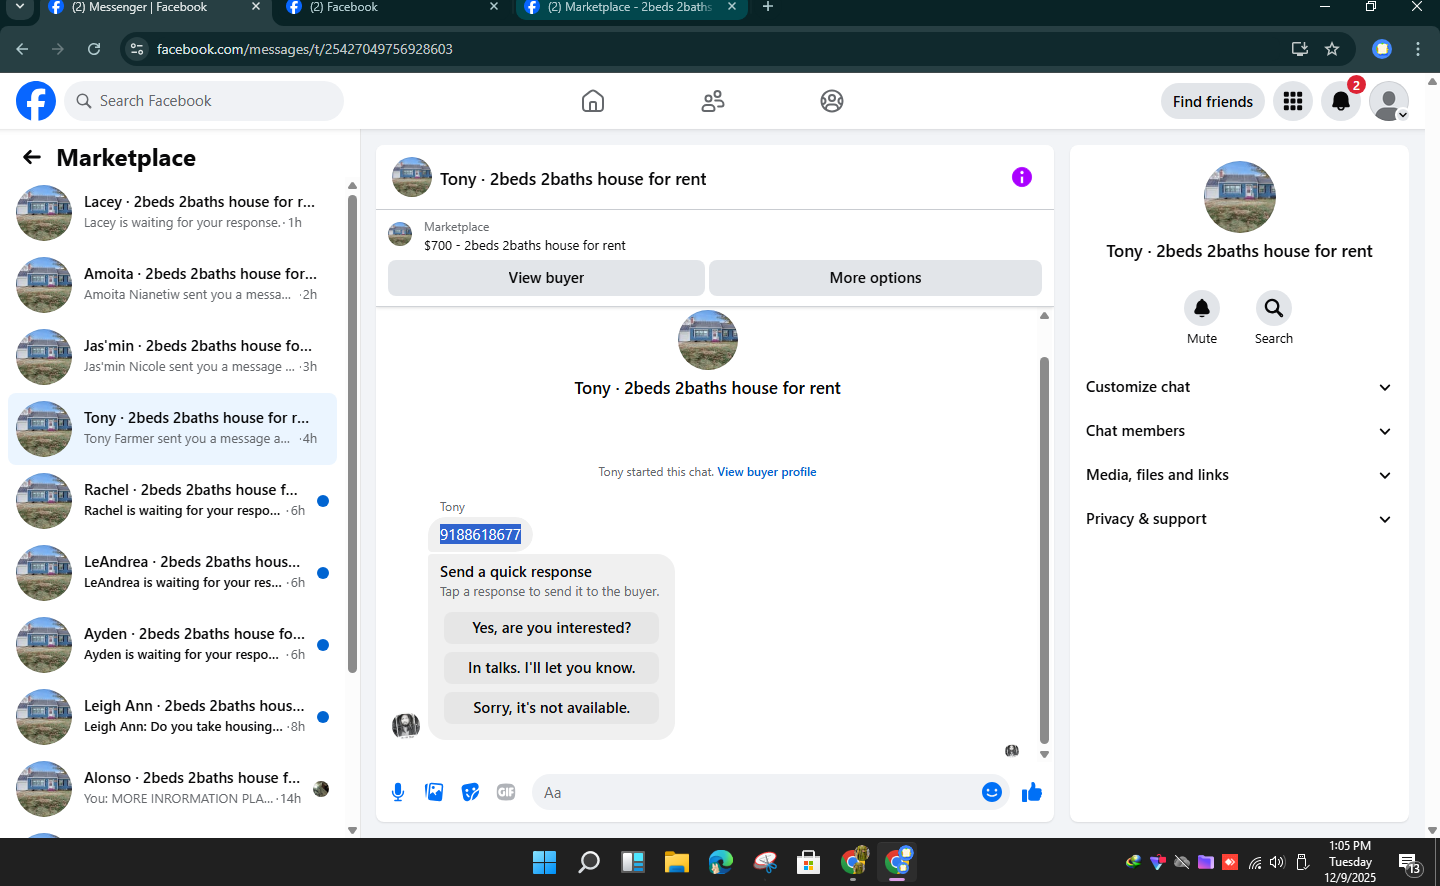This screenshot has width=1440, height=886.
Task: Expand Media, files and links section
Action: 1239,475
